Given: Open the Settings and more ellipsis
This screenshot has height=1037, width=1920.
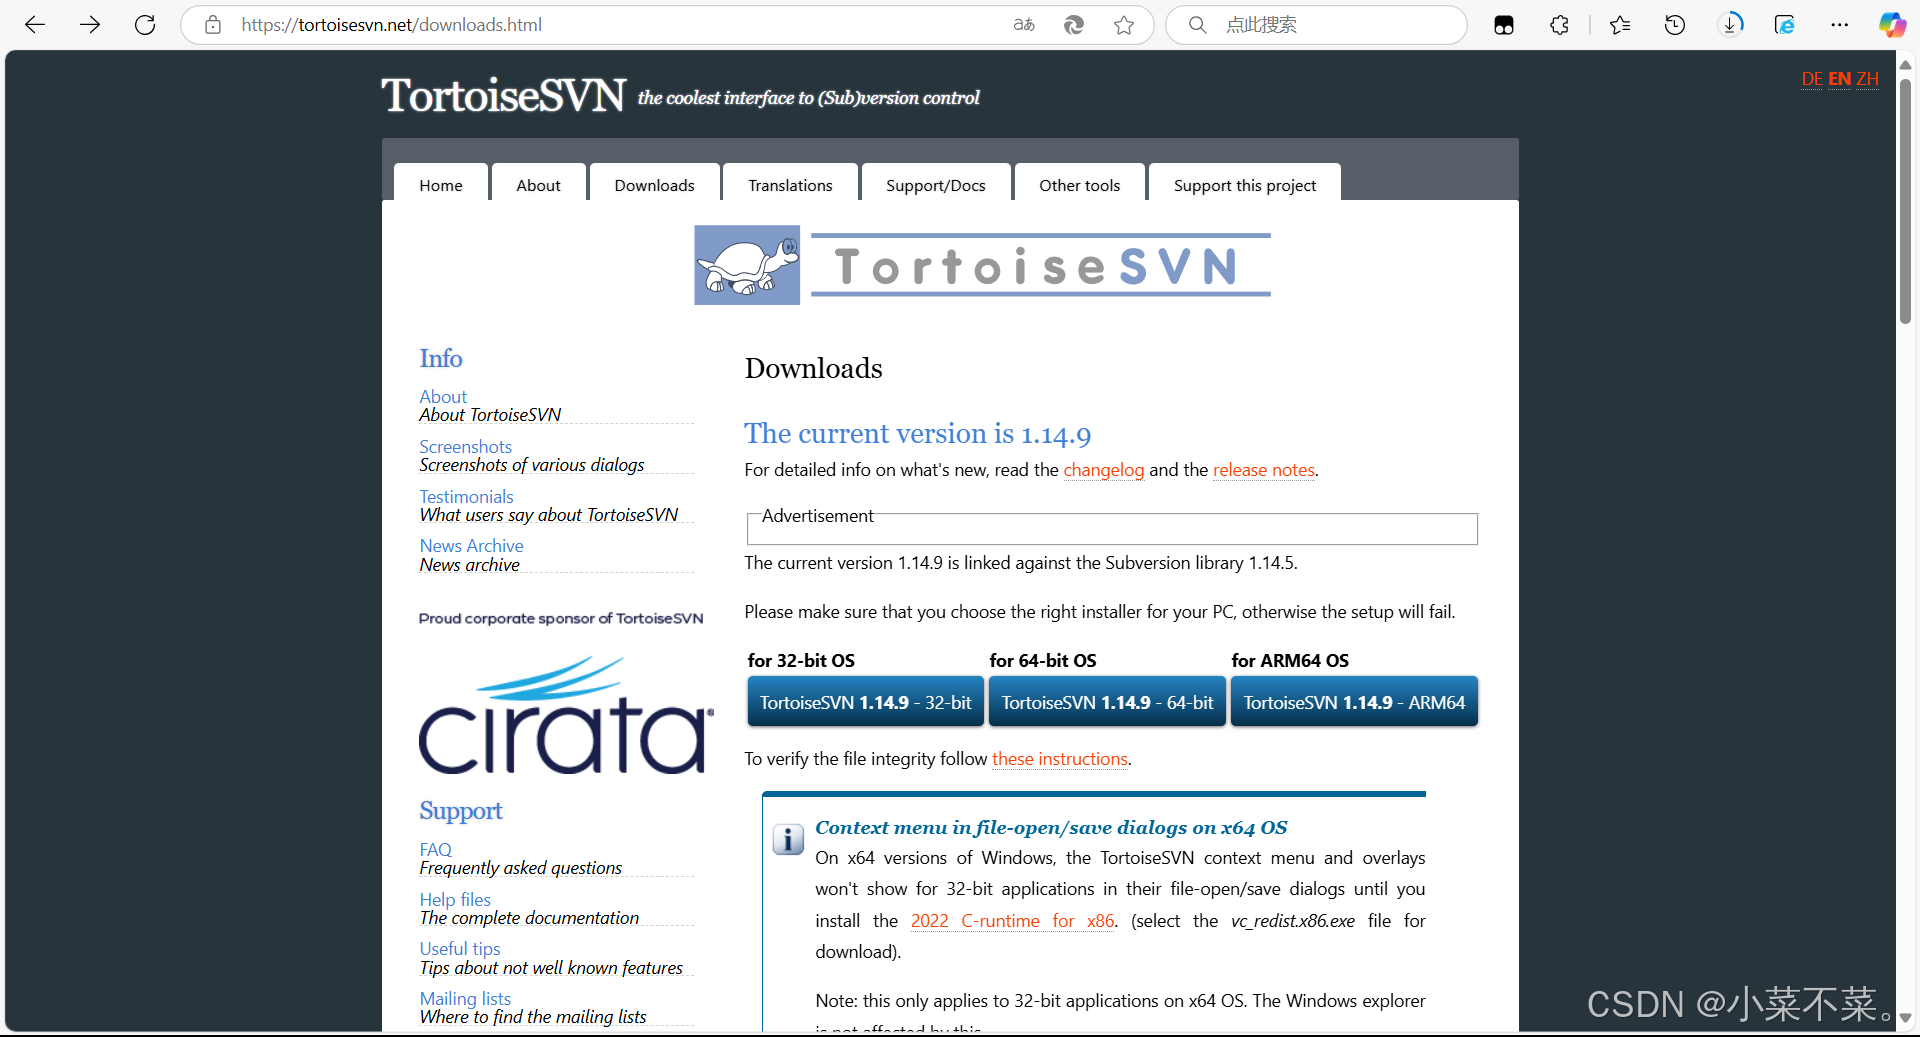Looking at the screenshot, I should tap(1840, 25).
